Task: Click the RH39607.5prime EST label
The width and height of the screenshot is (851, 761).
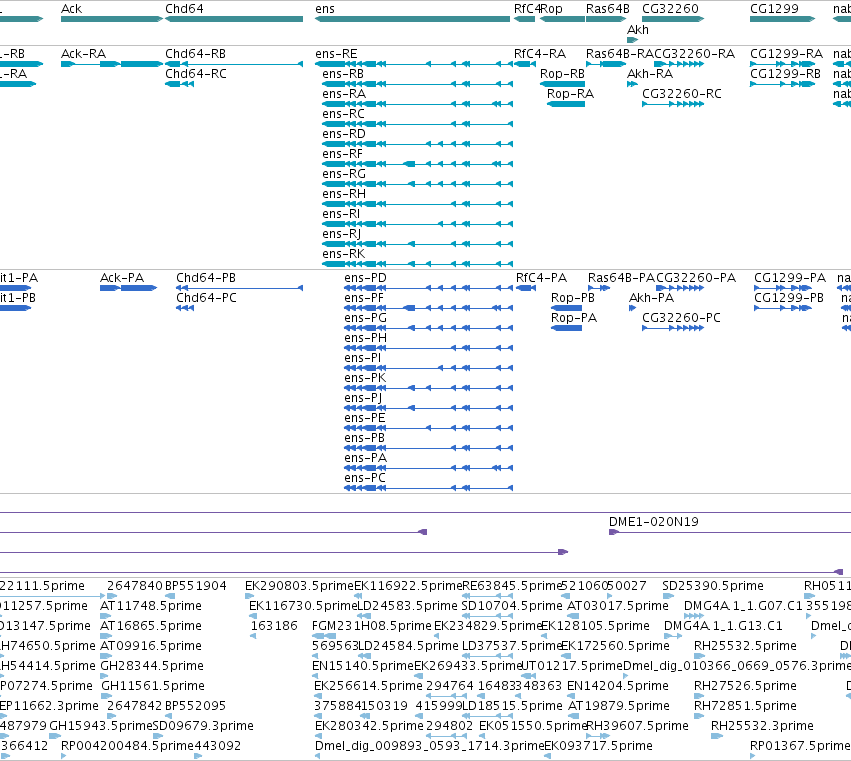Action: 637,726
